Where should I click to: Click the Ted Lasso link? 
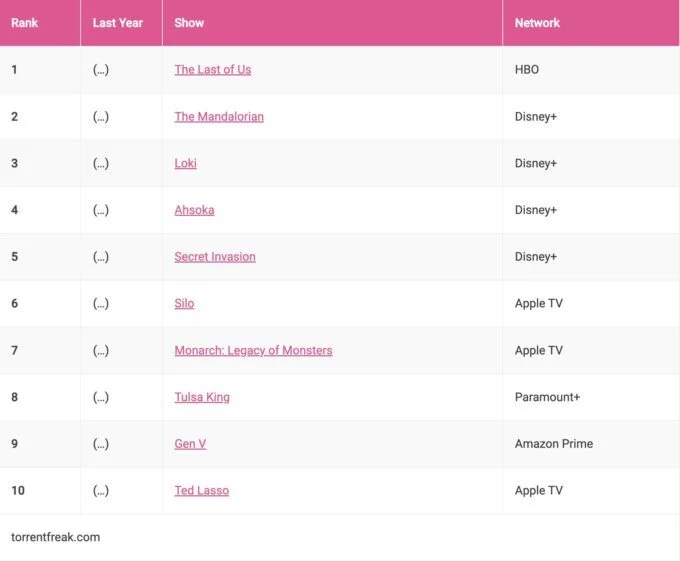click(201, 491)
